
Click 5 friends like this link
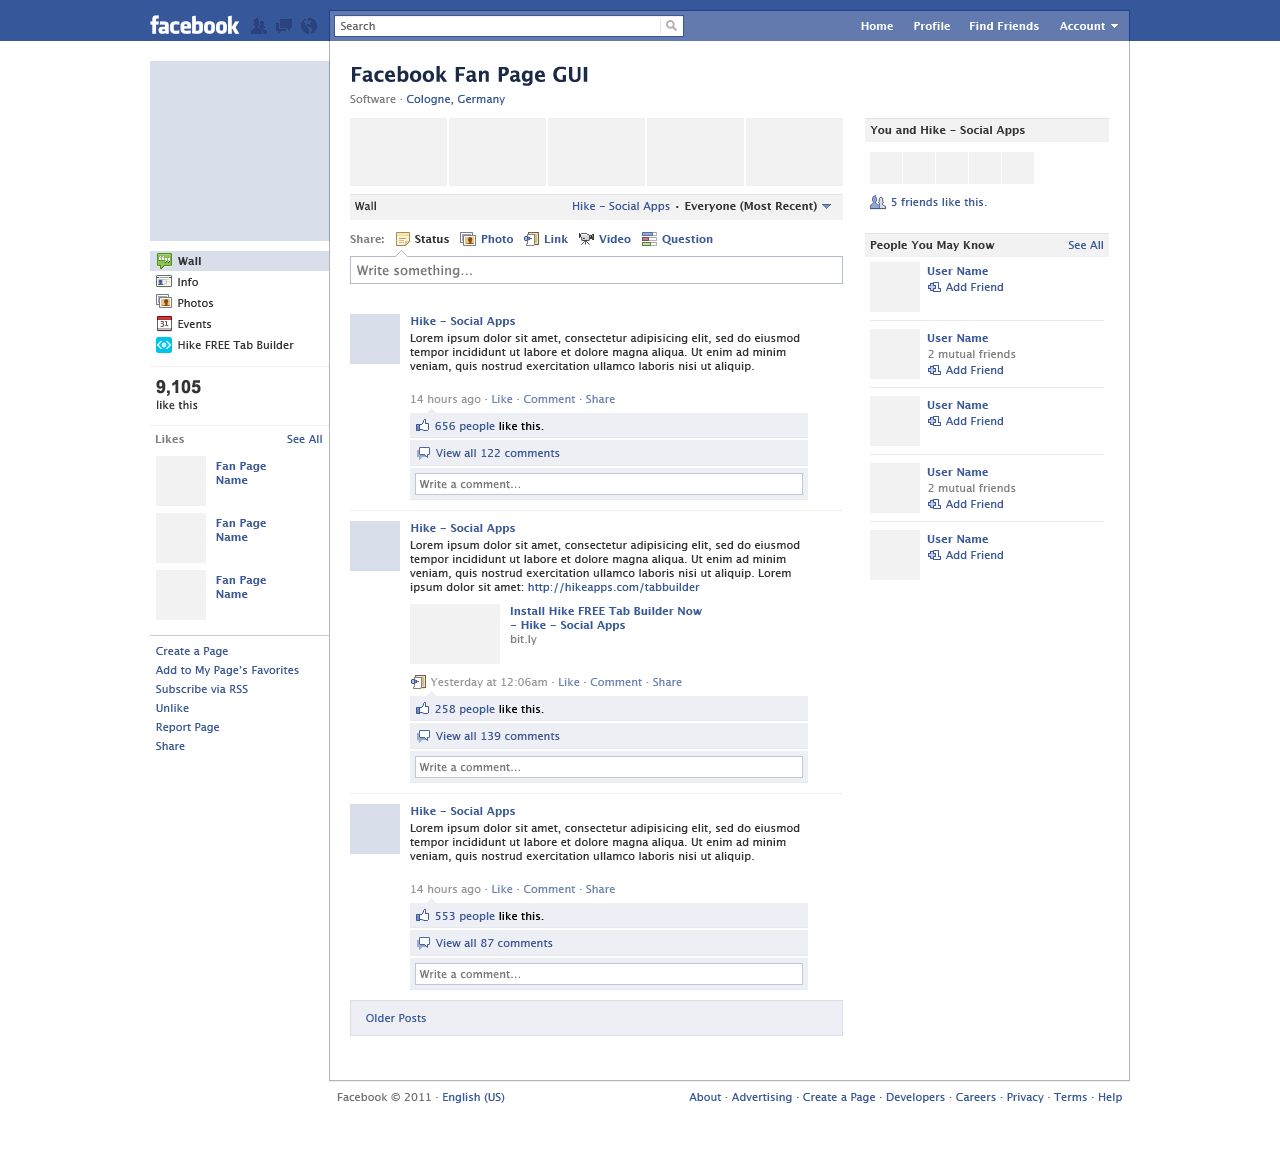tap(939, 202)
